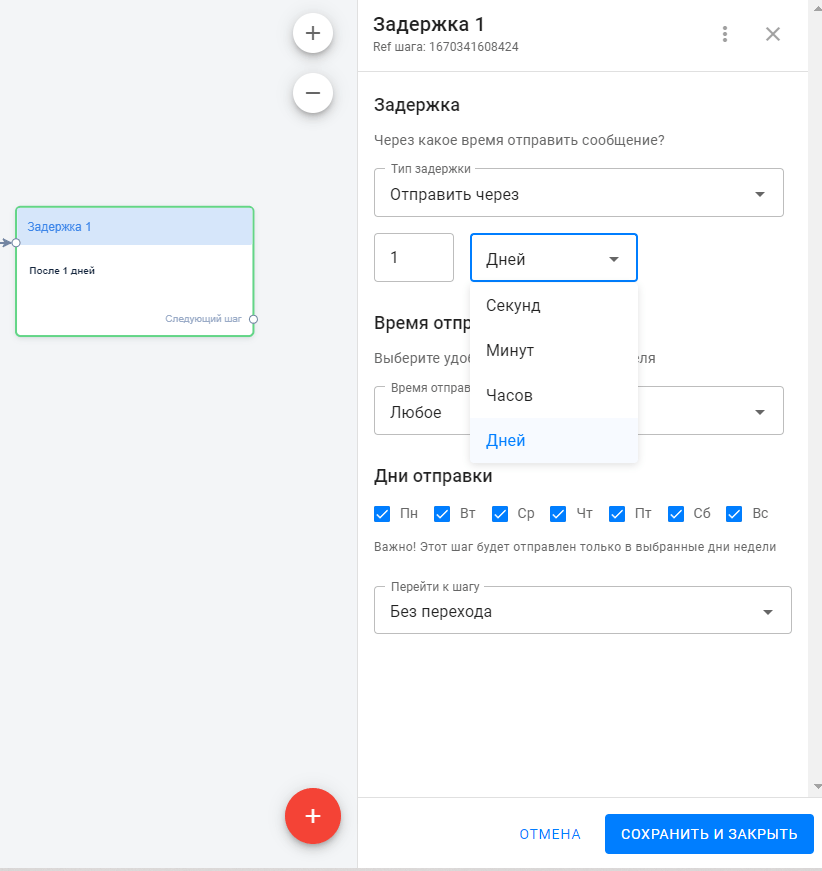Open the Тип задержки dropdown

coord(578,194)
